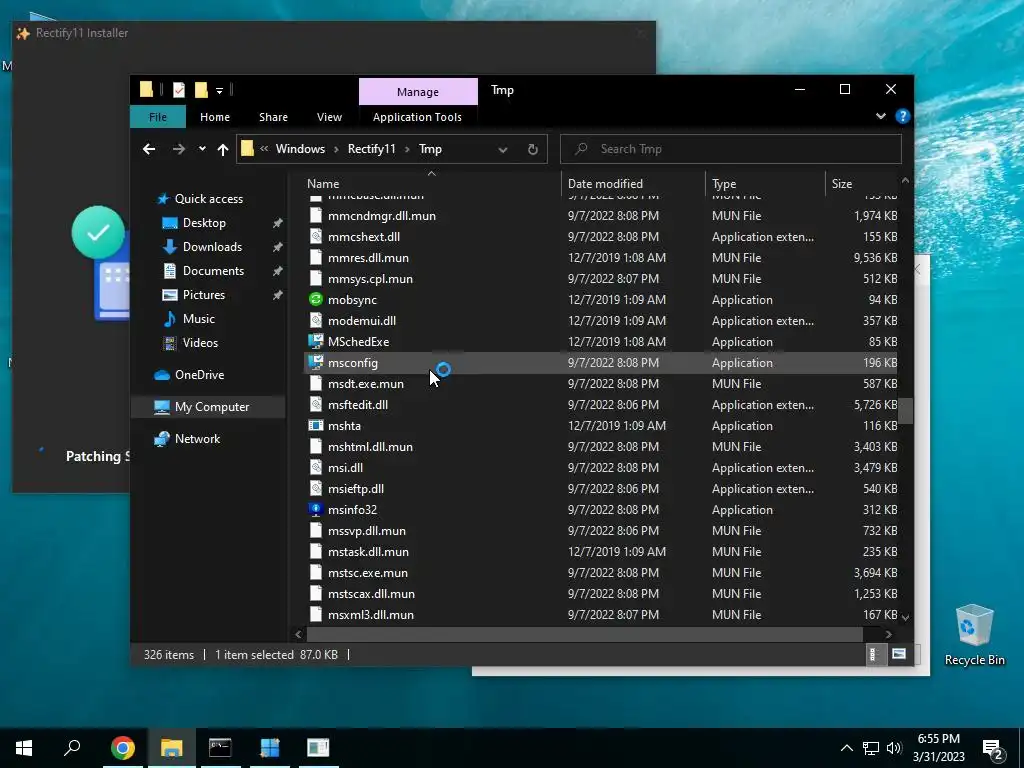
Task: Open Downloads in the navigation pane
Action: (x=212, y=247)
